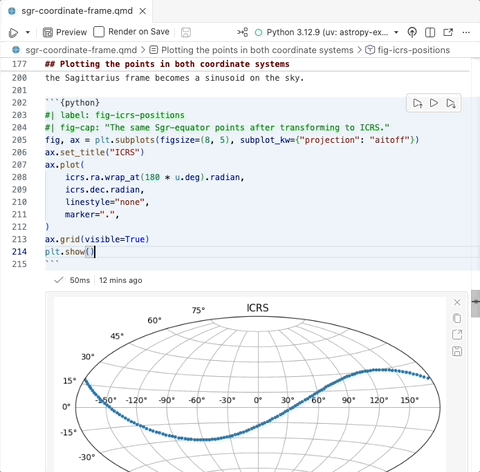The width and height of the screenshot is (480, 472).
Task: Click the publish upload circle icon
Action: pyautogui.click(x=412, y=32)
